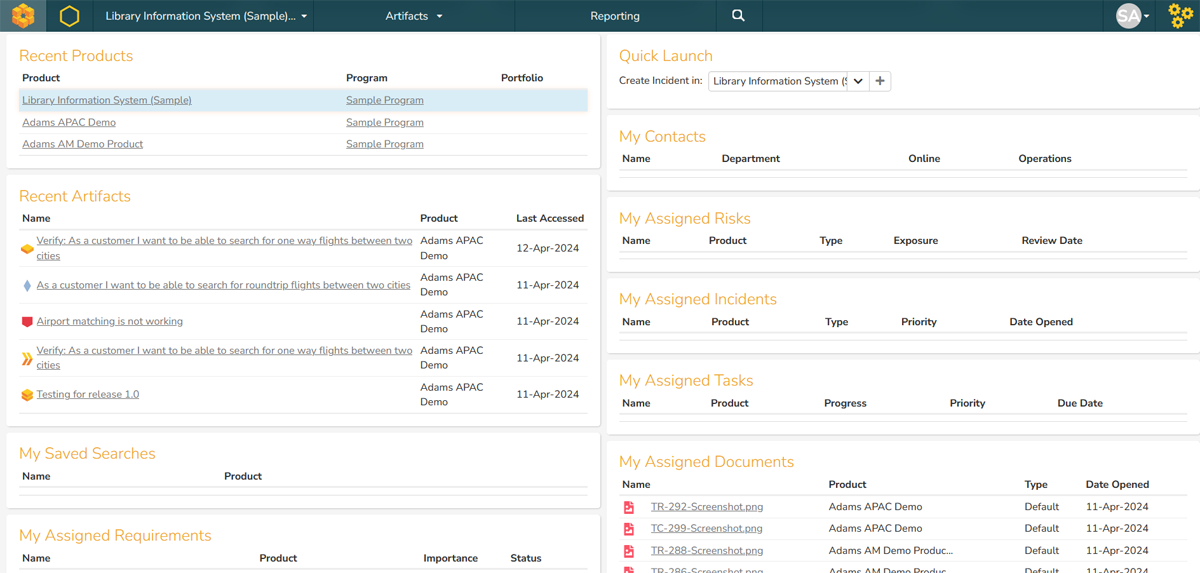Open the Airport matching is not working link
Viewport: 1200px width, 573px height.
110,322
